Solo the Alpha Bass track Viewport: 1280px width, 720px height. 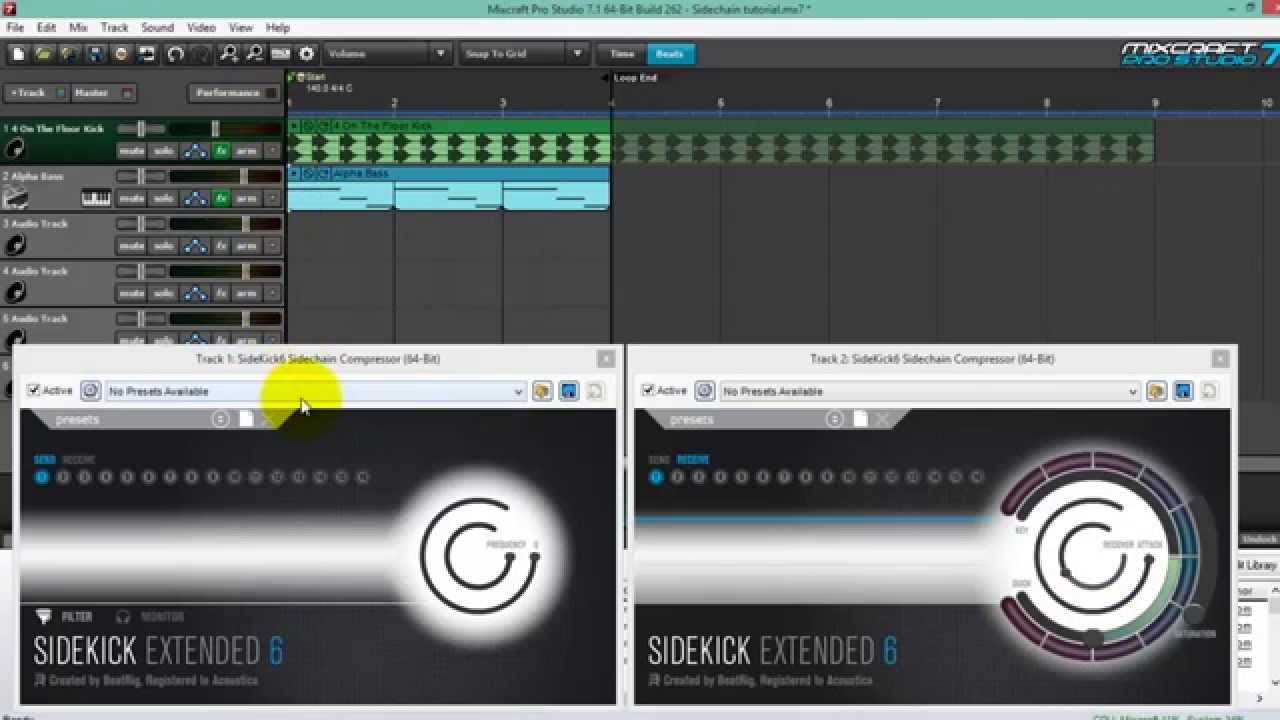(164, 198)
